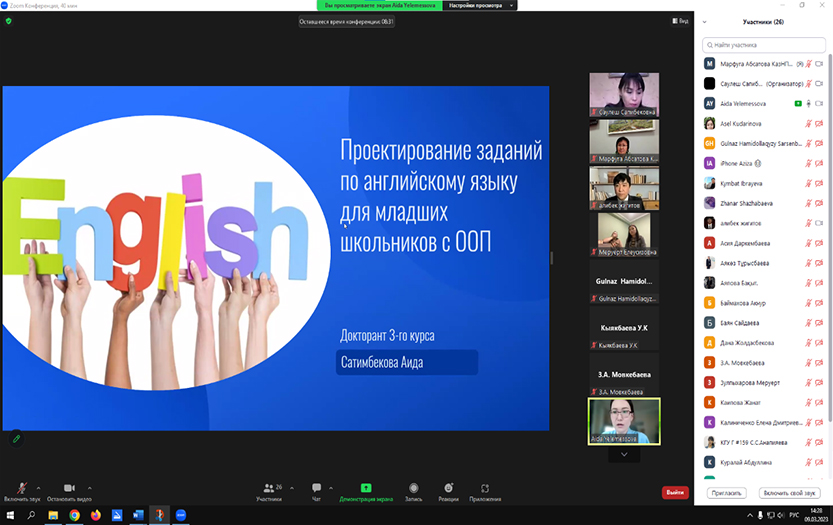The height and width of the screenshot is (525, 833).
Task: Open the Участники participants icon in toolbar
Action: click(268, 488)
